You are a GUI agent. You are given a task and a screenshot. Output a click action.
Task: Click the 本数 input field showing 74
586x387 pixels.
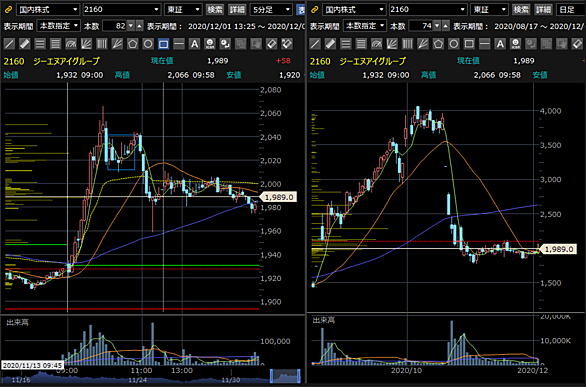pyautogui.click(x=421, y=26)
